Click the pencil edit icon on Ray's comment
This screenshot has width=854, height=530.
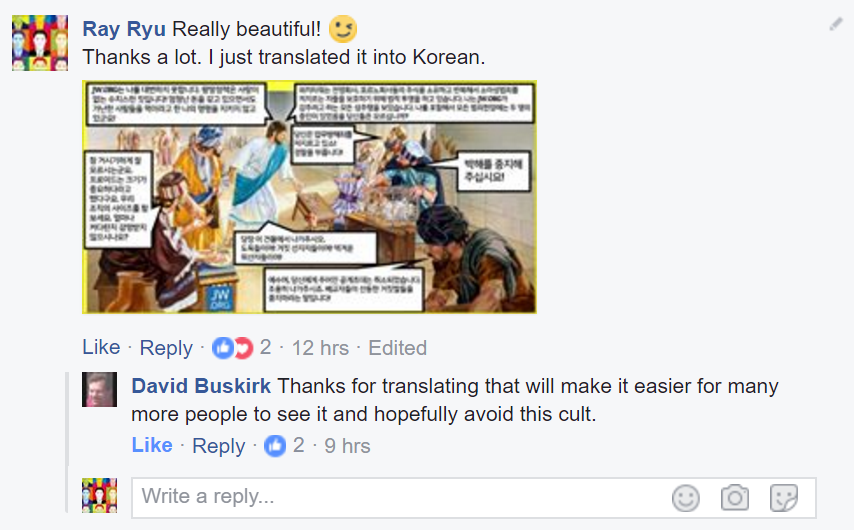tap(836, 24)
